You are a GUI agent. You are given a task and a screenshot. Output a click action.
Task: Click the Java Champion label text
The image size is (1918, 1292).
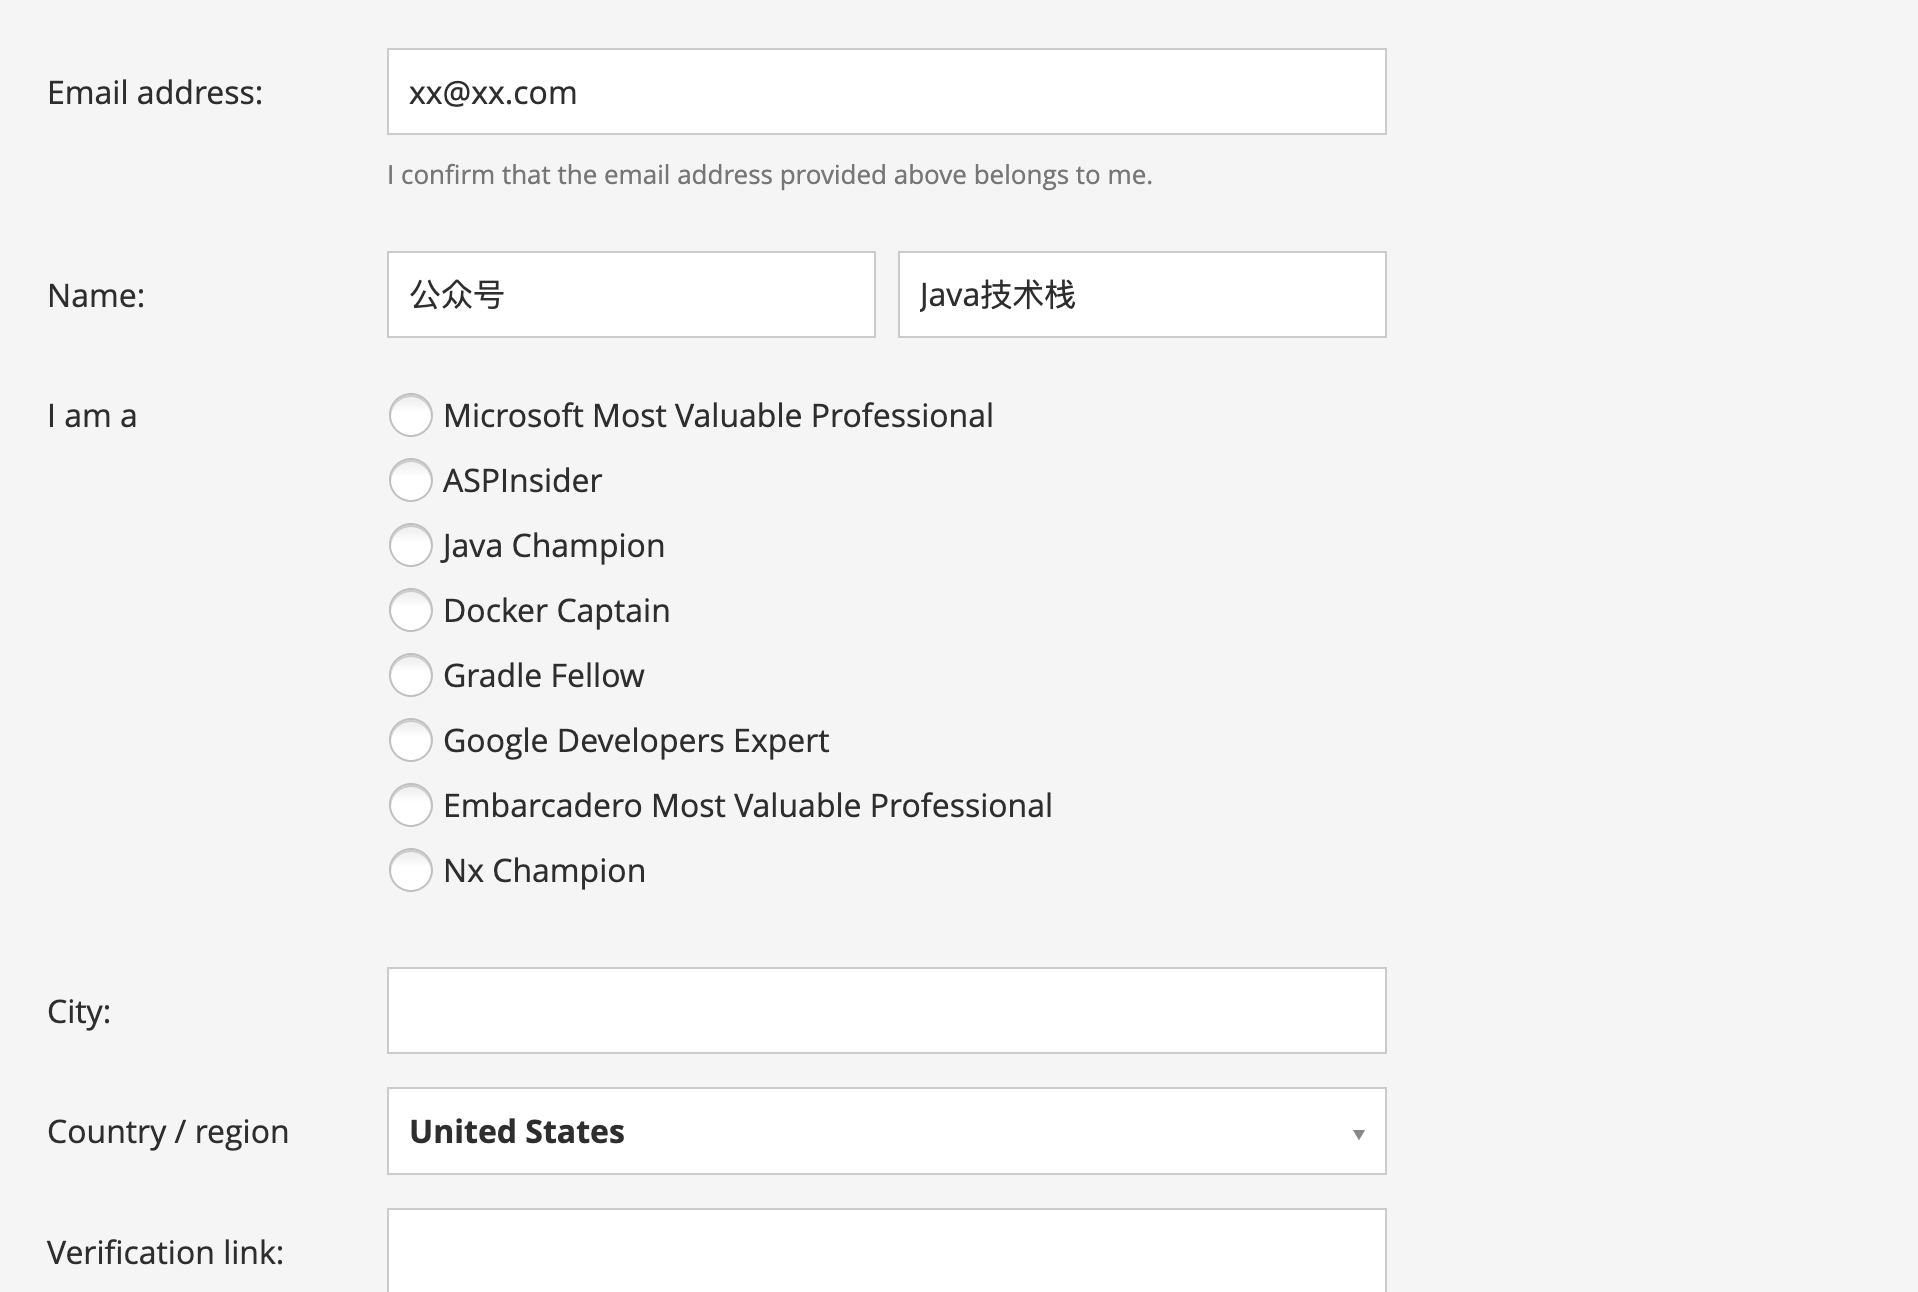click(554, 547)
